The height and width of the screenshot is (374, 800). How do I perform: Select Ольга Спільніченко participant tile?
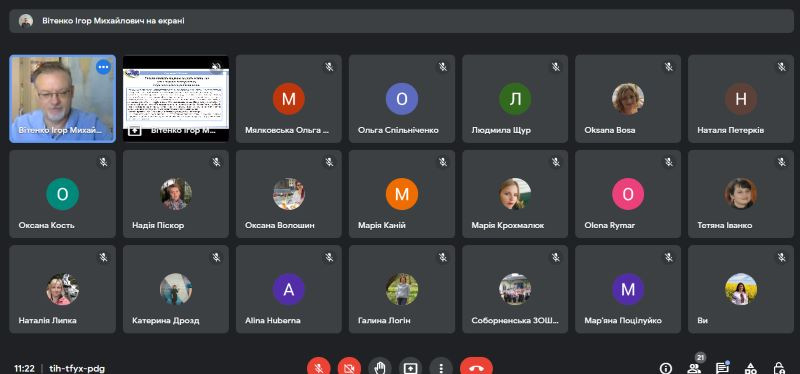point(402,98)
